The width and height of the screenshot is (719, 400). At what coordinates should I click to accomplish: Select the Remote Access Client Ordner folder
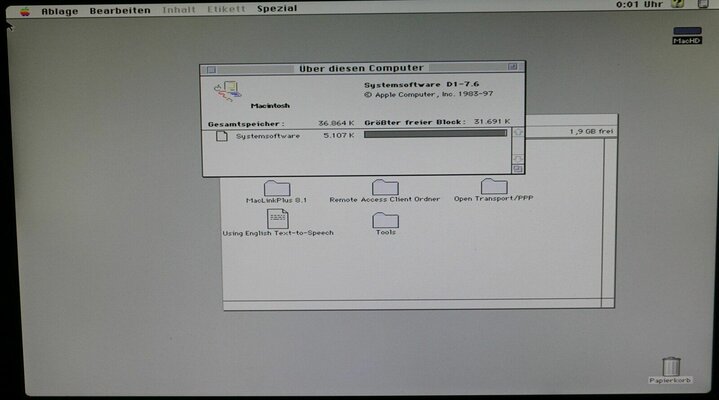point(385,187)
